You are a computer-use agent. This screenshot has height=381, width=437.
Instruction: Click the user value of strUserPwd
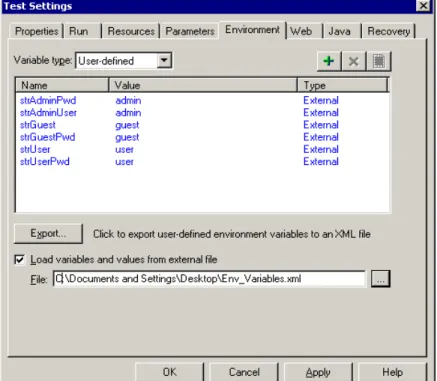[124, 162]
